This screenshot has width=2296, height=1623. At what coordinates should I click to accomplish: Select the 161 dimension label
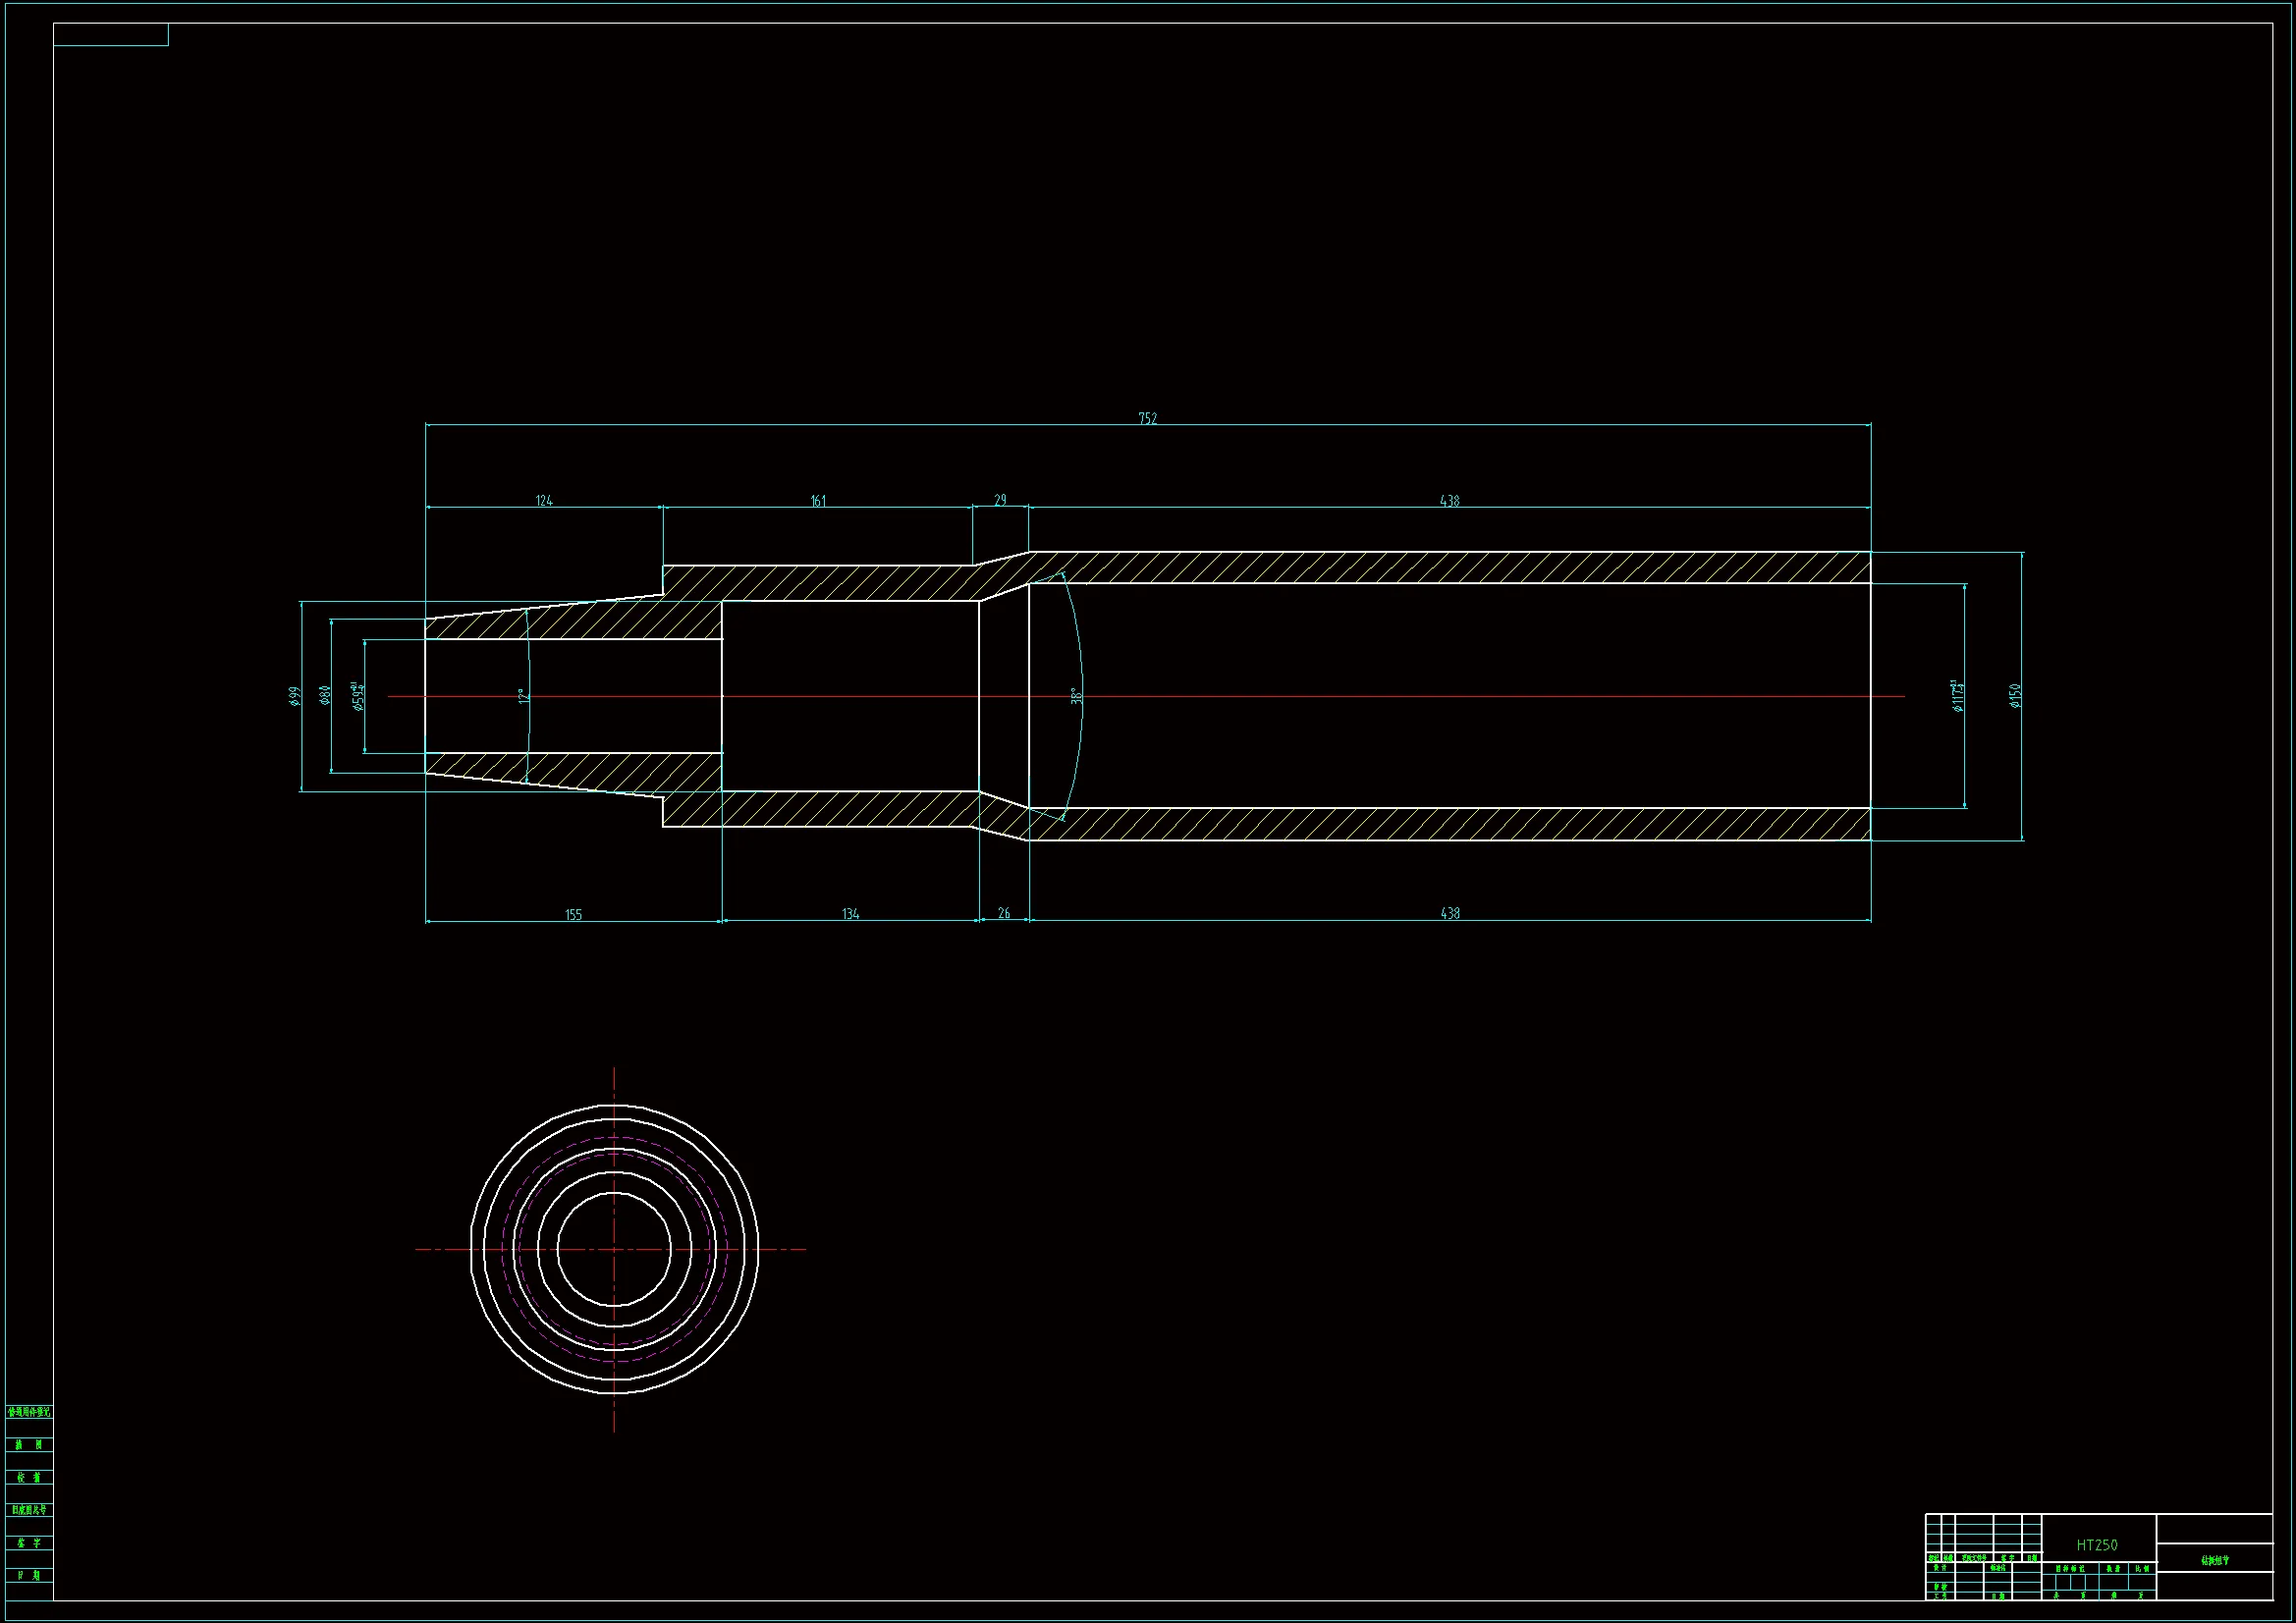point(818,500)
